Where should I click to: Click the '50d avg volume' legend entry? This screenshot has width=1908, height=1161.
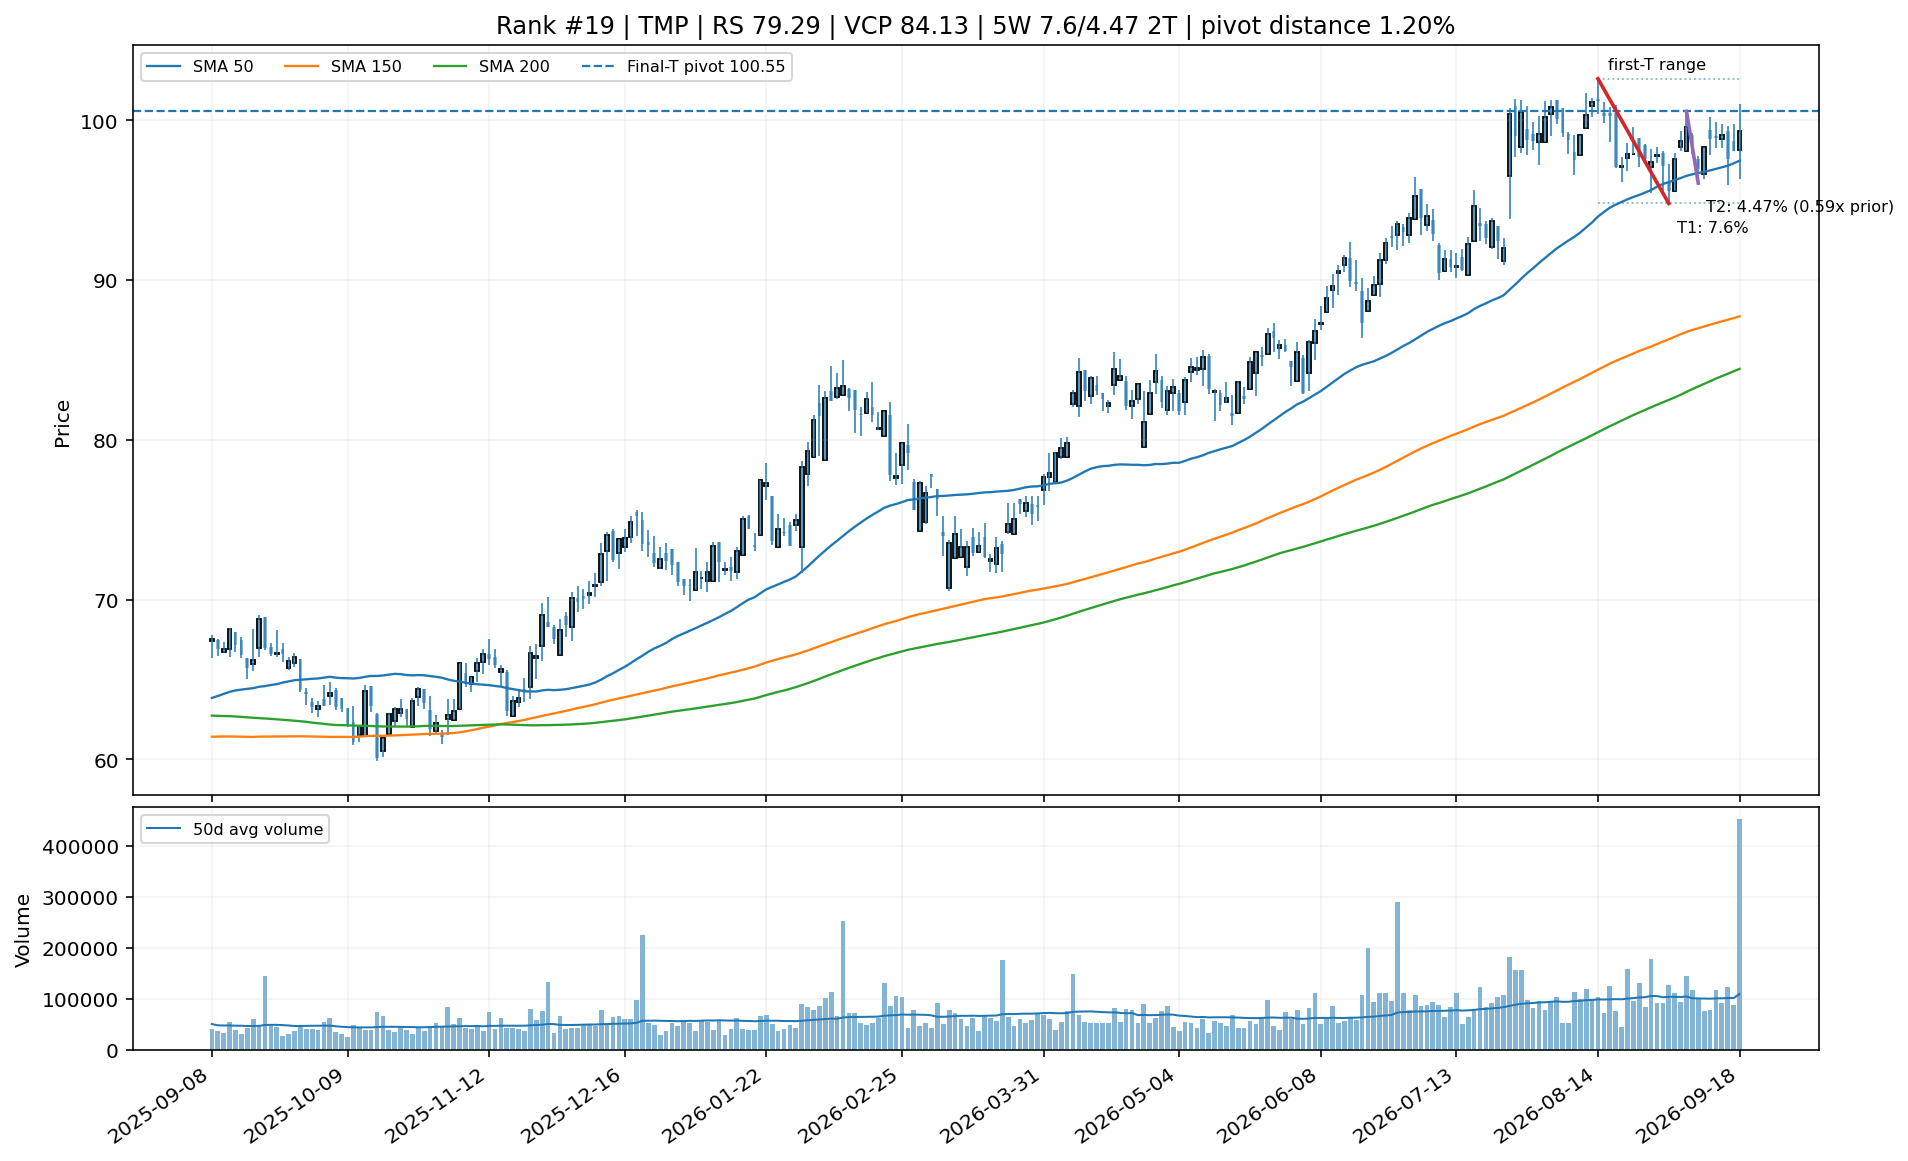[235, 829]
